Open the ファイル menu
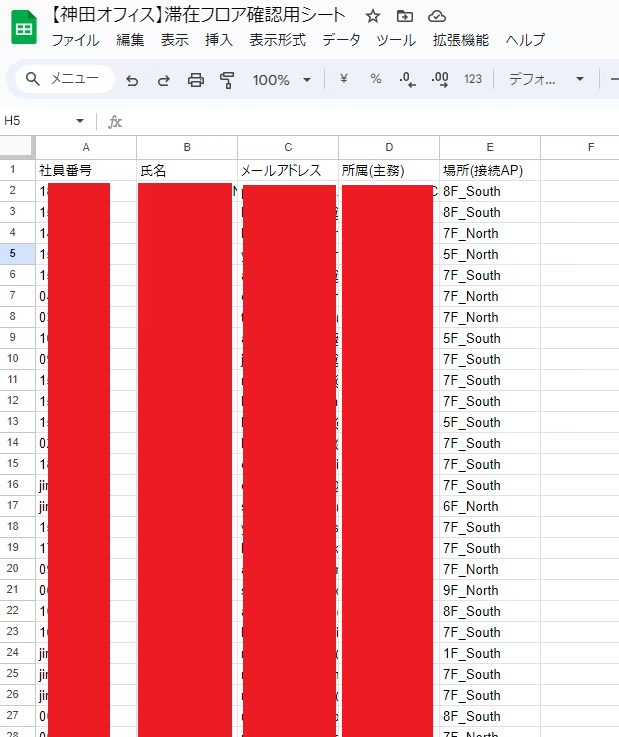The height and width of the screenshot is (737, 619). click(75, 40)
